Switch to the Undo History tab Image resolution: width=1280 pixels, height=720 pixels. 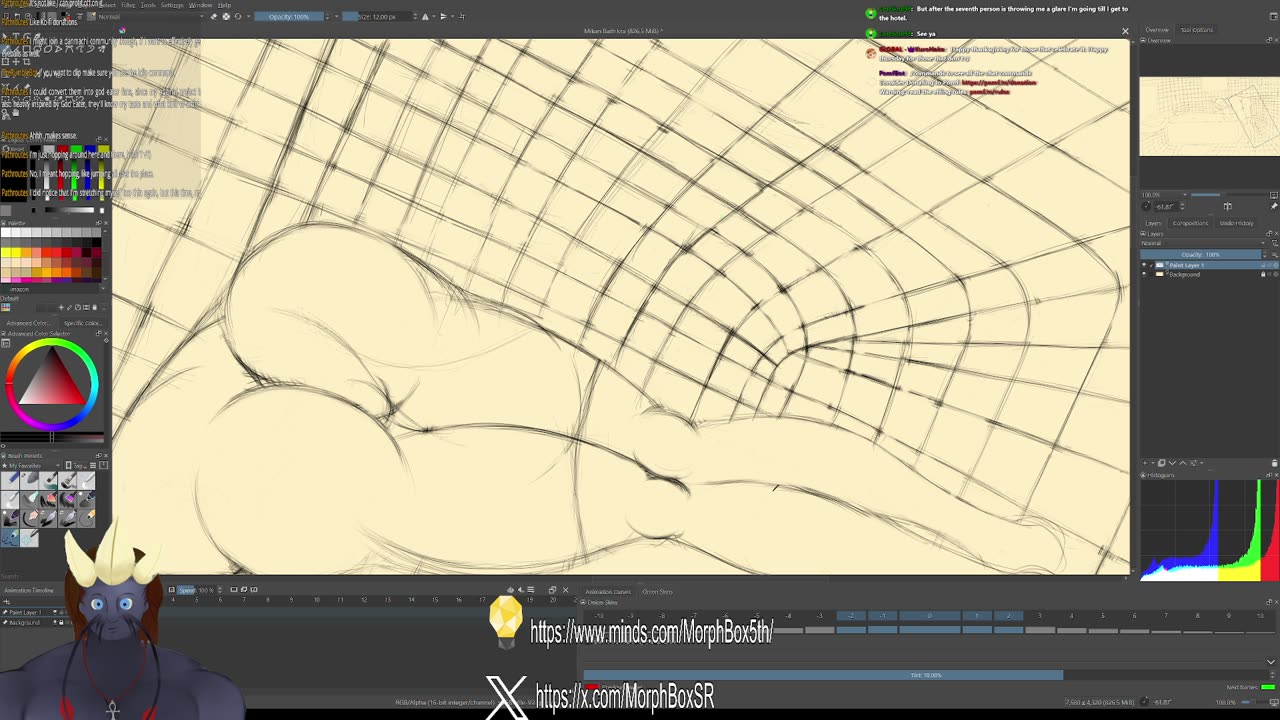pyautogui.click(x=1236, y=223)
